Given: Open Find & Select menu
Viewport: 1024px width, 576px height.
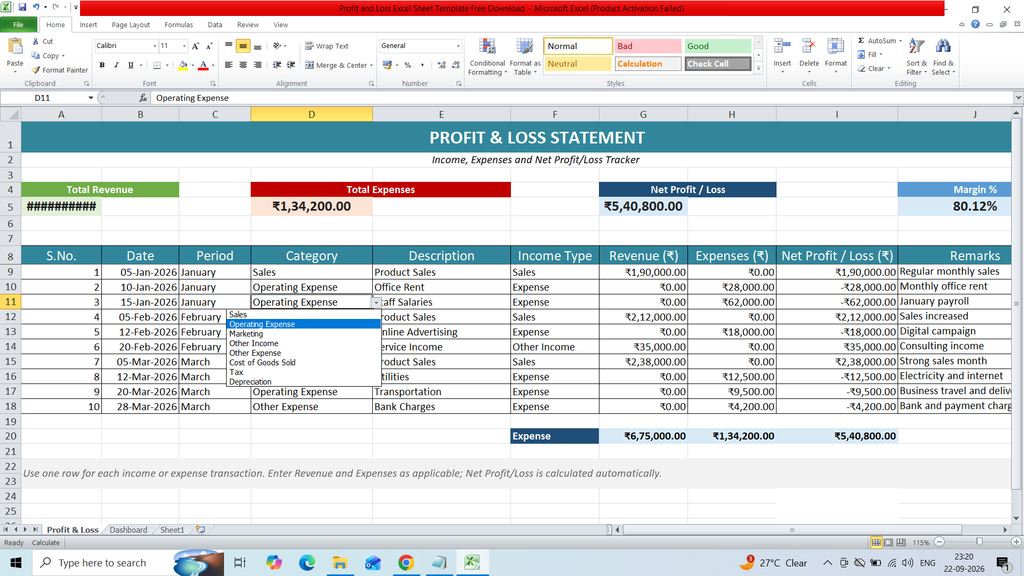Looking at the screenshot, I should pos(942,57).
